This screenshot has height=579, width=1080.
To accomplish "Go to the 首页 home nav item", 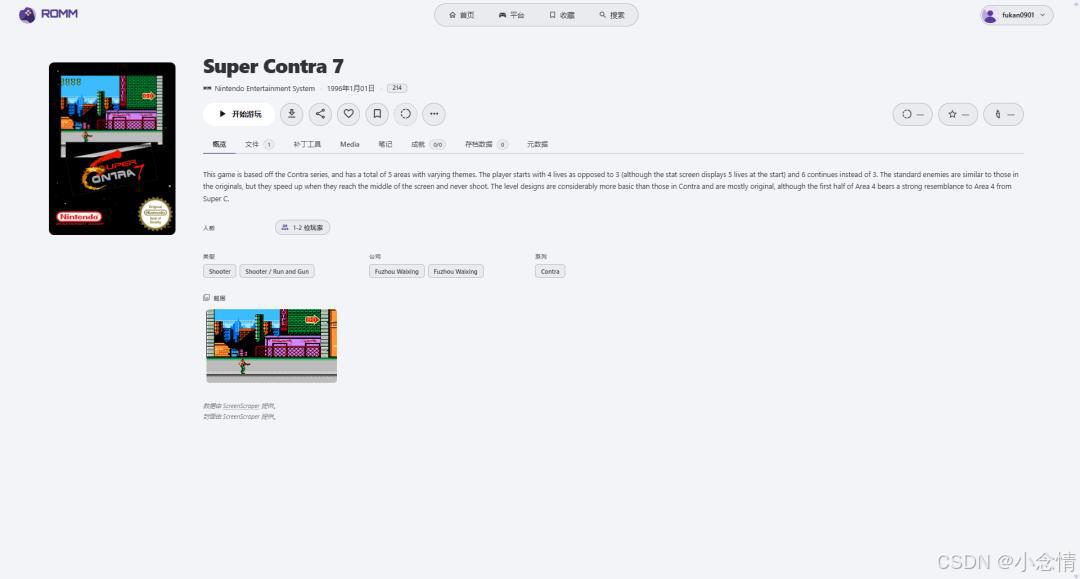I will (x=461, y=15).
